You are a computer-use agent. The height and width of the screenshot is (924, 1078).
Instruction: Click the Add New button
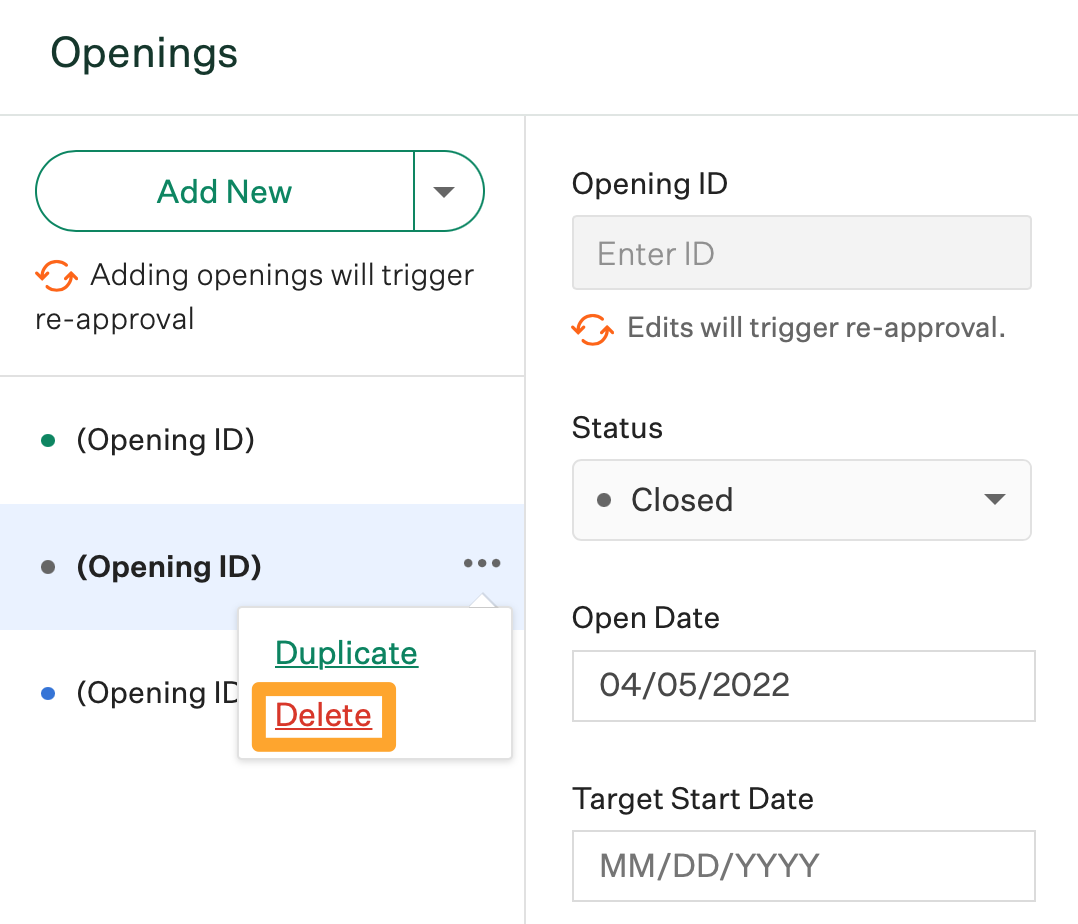click(x=225, y=191)
